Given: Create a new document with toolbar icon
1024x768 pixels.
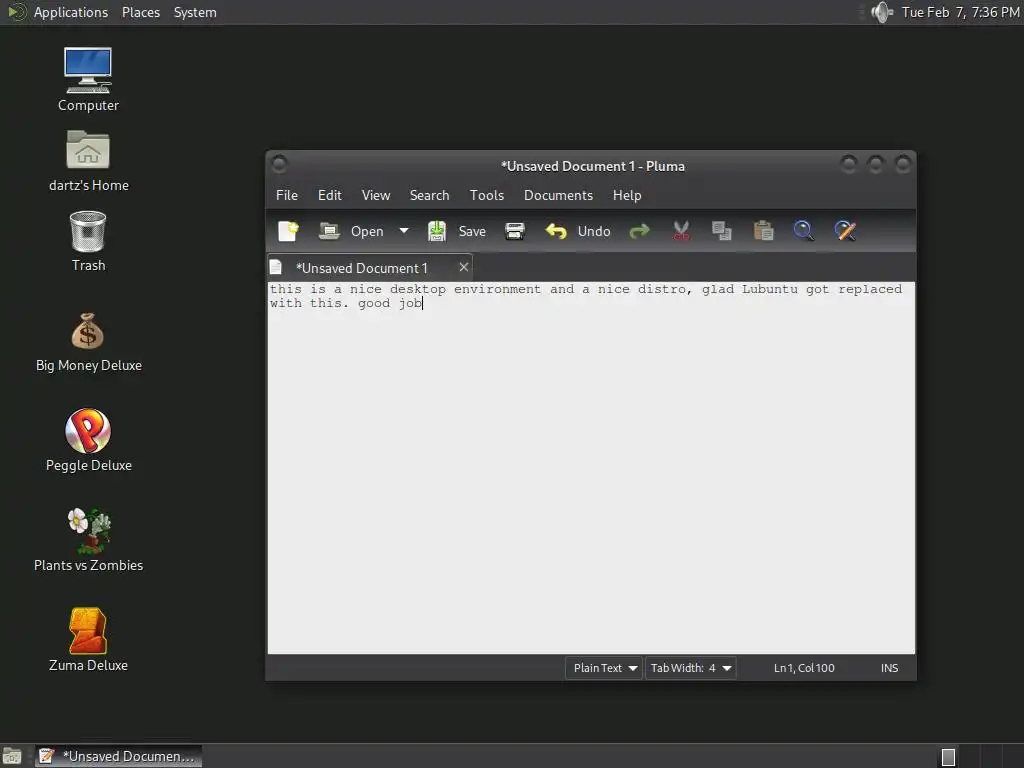Looking at the screenshot, I should [x=288, y=231].
